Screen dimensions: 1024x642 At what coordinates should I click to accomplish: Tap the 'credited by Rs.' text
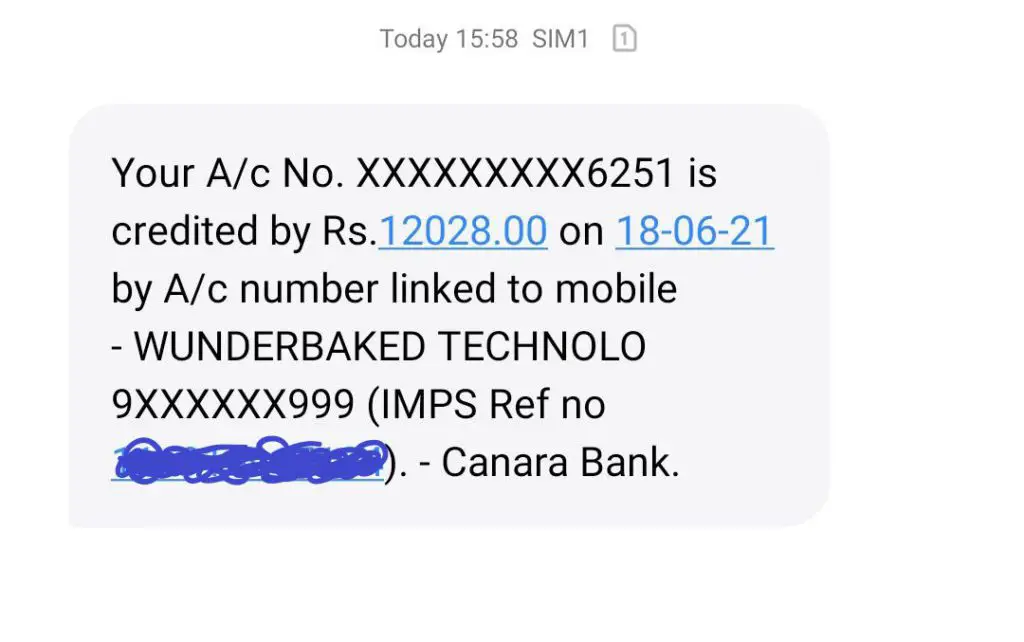point(244,231)
